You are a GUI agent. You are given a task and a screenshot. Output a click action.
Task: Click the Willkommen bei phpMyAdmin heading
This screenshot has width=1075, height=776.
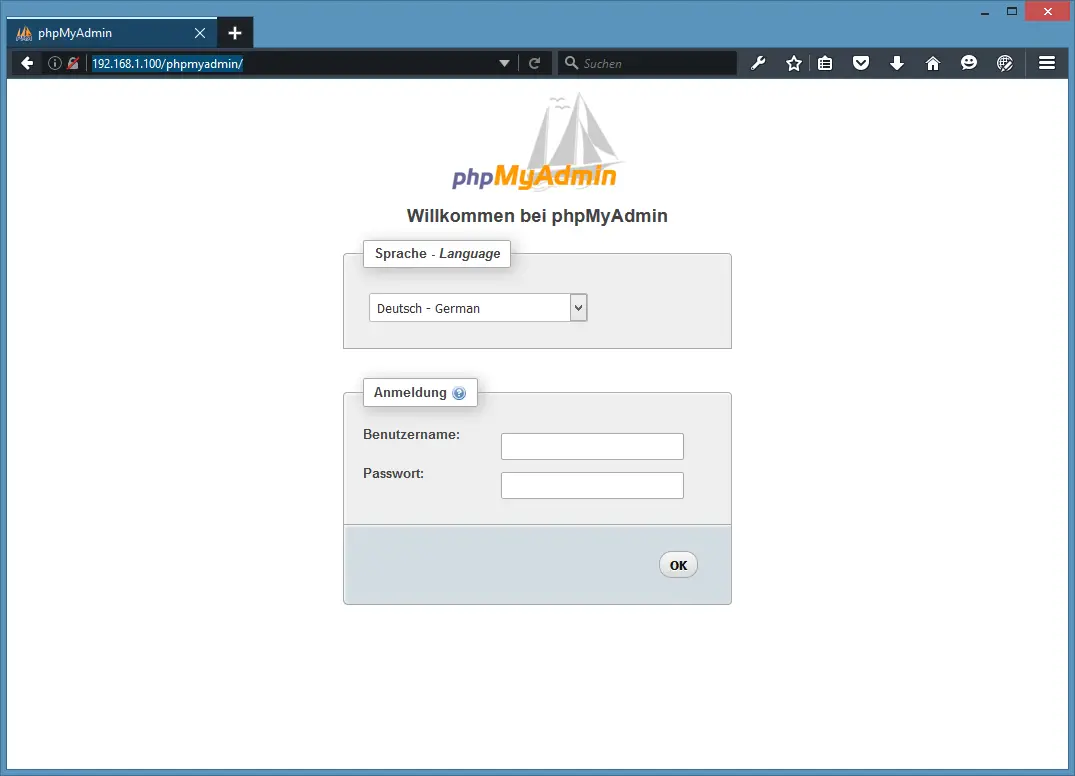537,216
